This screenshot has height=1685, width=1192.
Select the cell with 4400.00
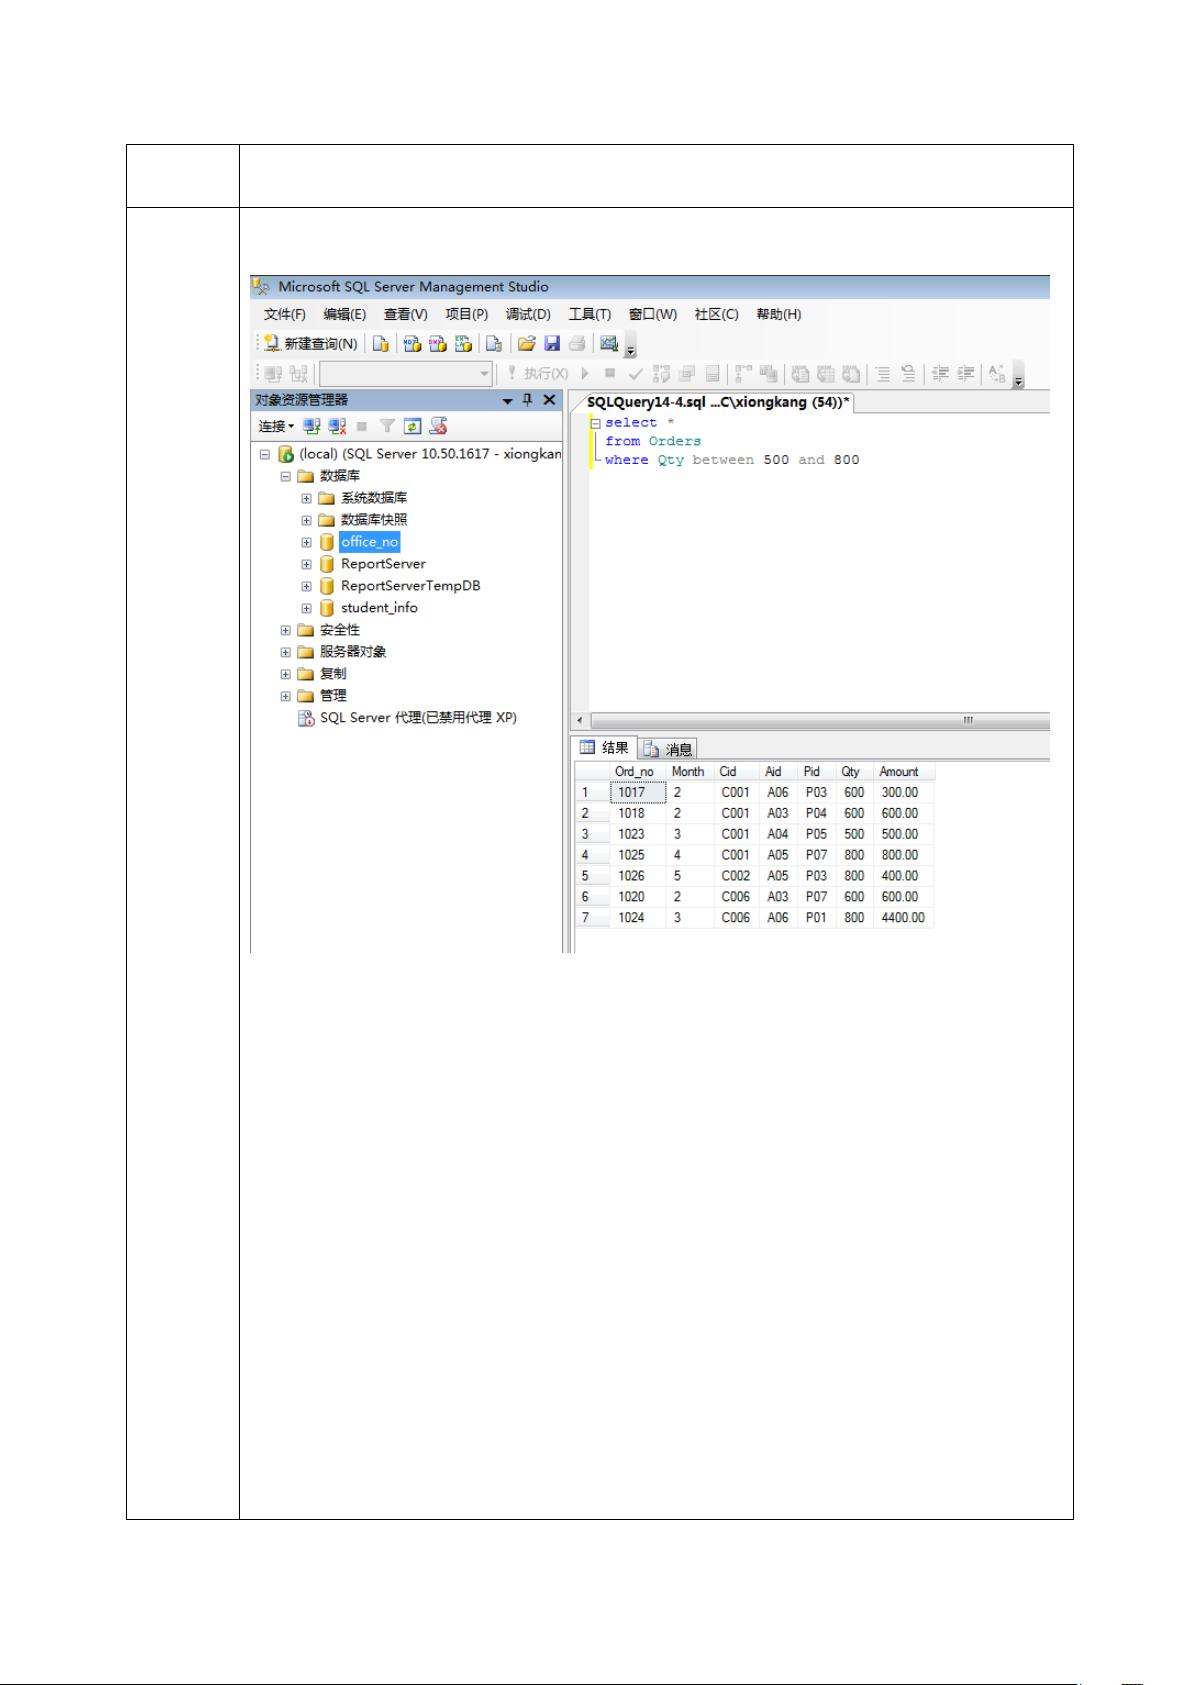click(903, 918)
